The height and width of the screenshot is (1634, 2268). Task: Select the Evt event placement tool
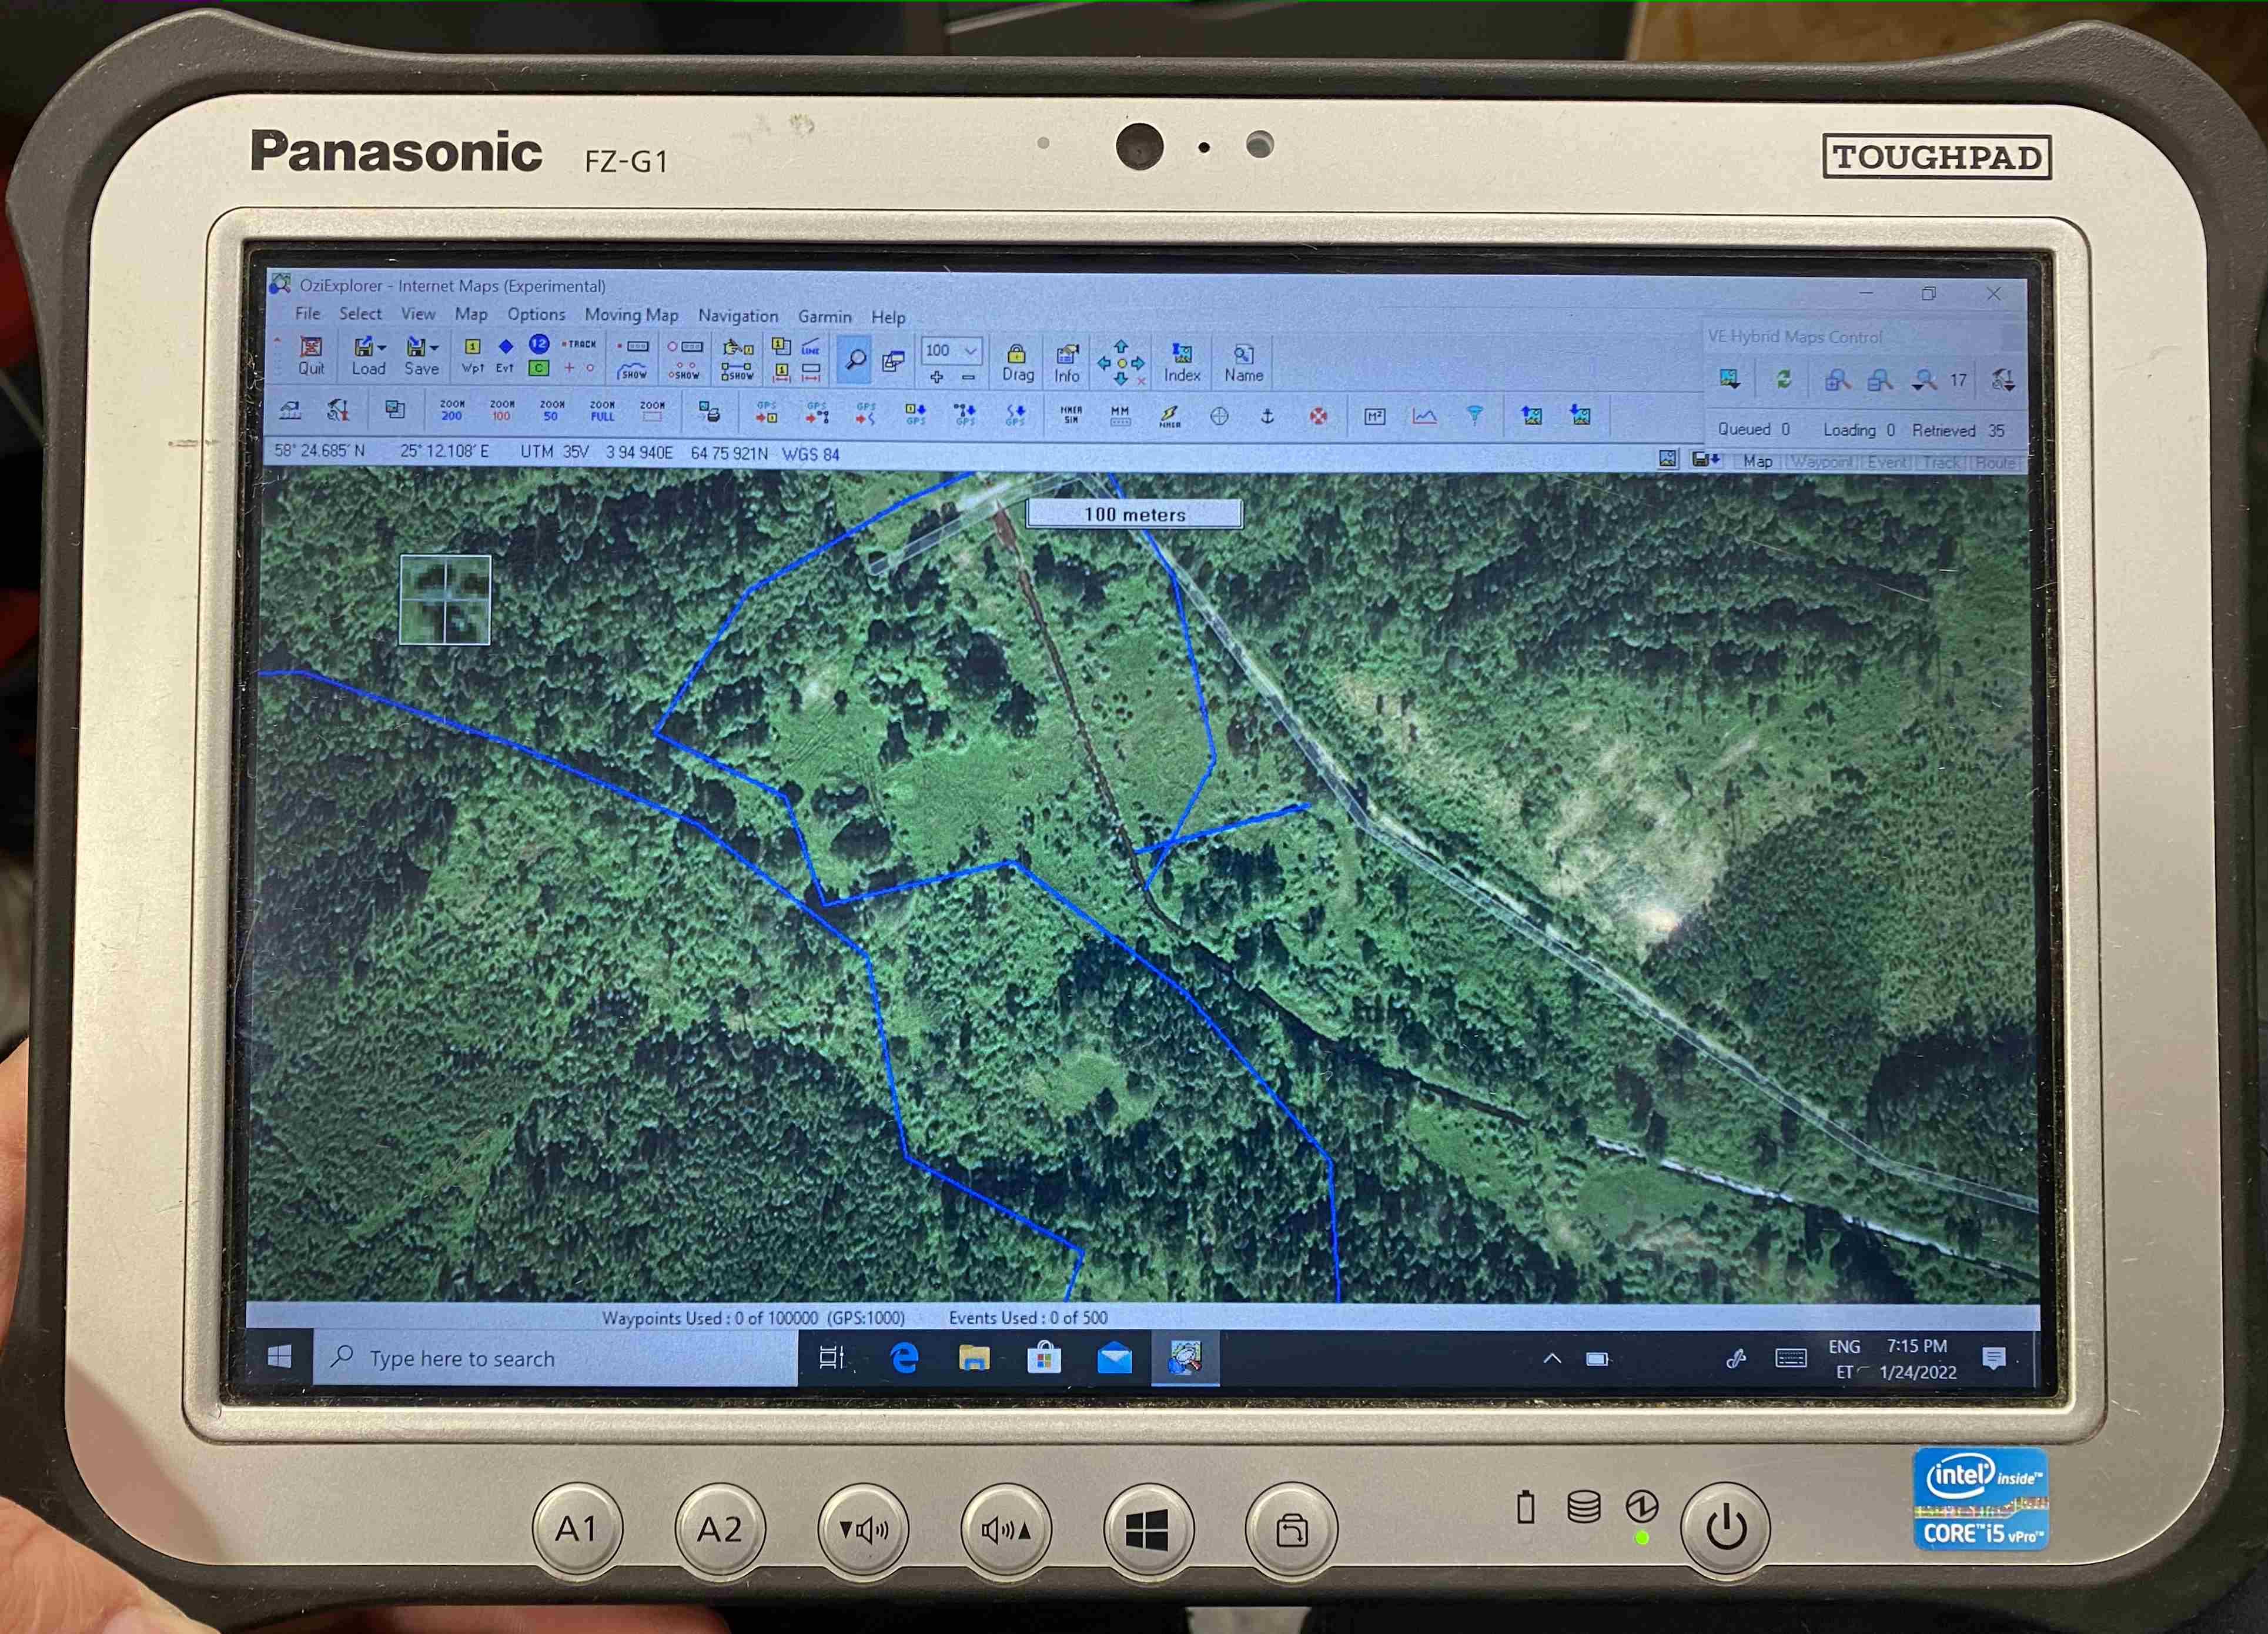click(x=505, y=355)
